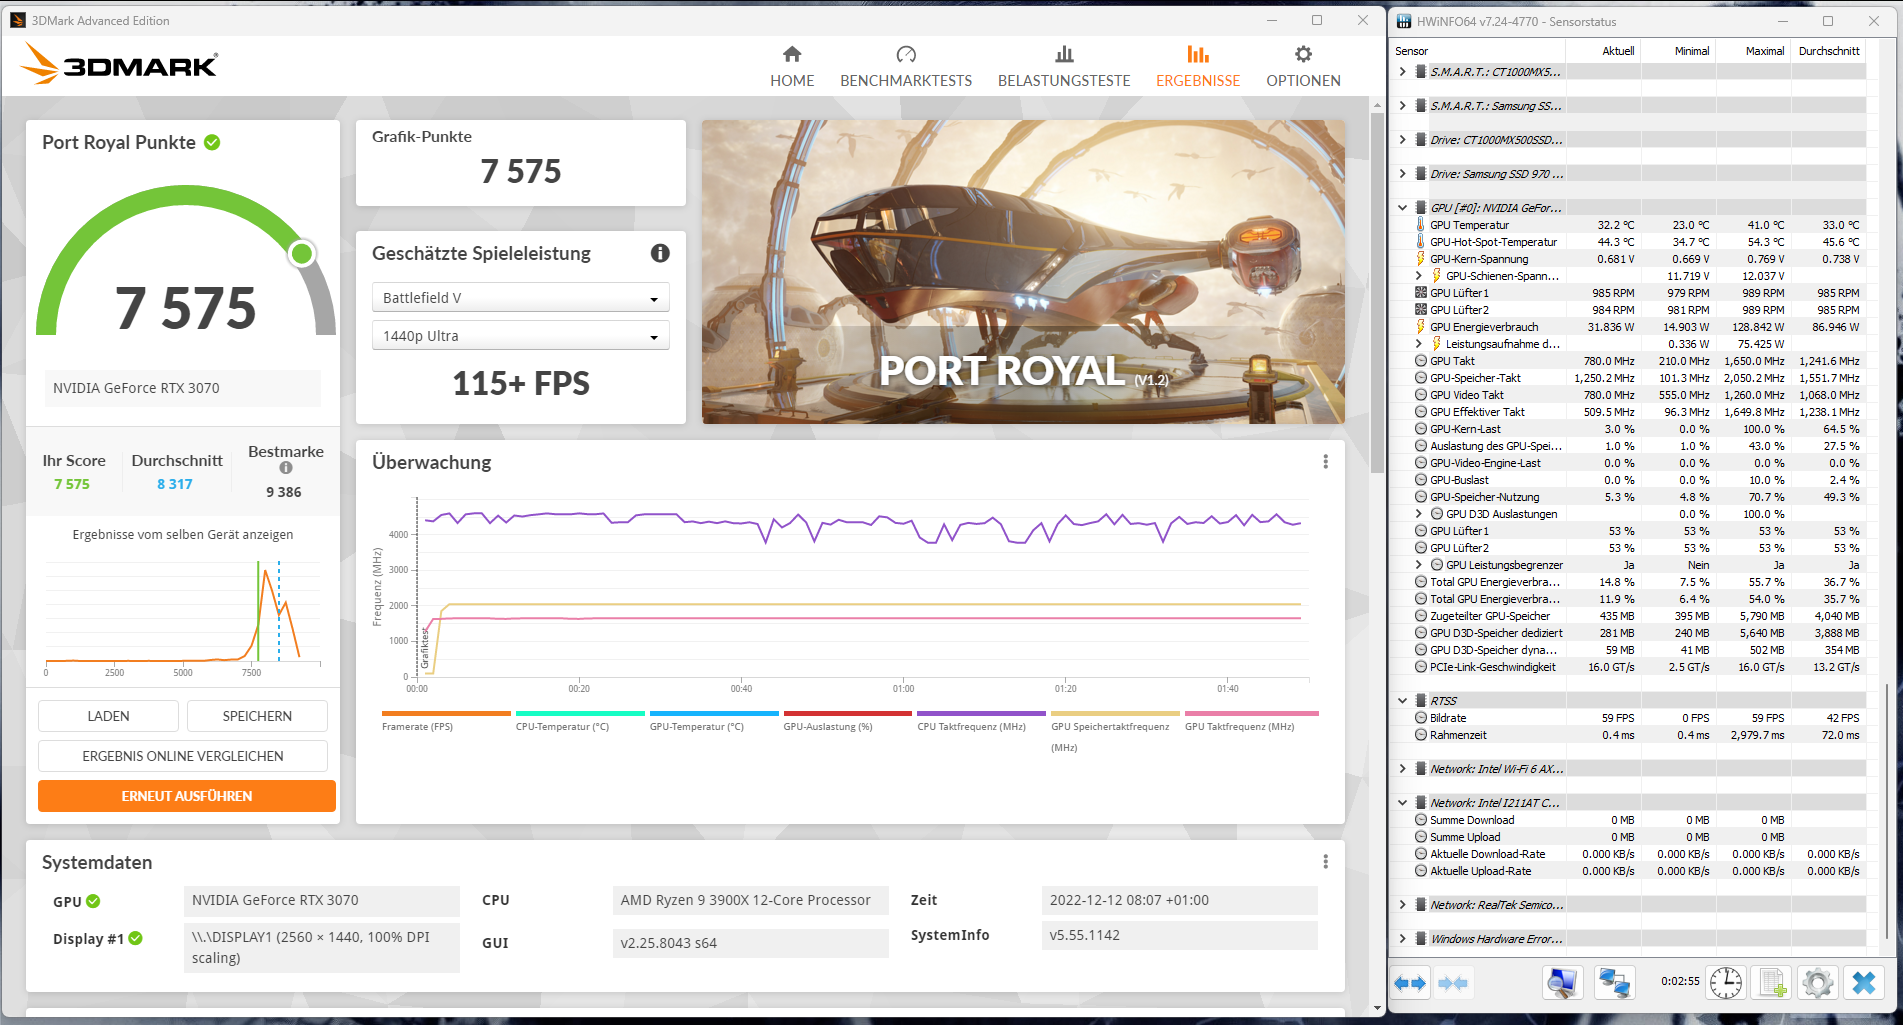The height and width of the screenshot is (1025, 1903).
Task: Click the orange ERNEUT AUSFÜHREN button
Action: tap(187, 796)
